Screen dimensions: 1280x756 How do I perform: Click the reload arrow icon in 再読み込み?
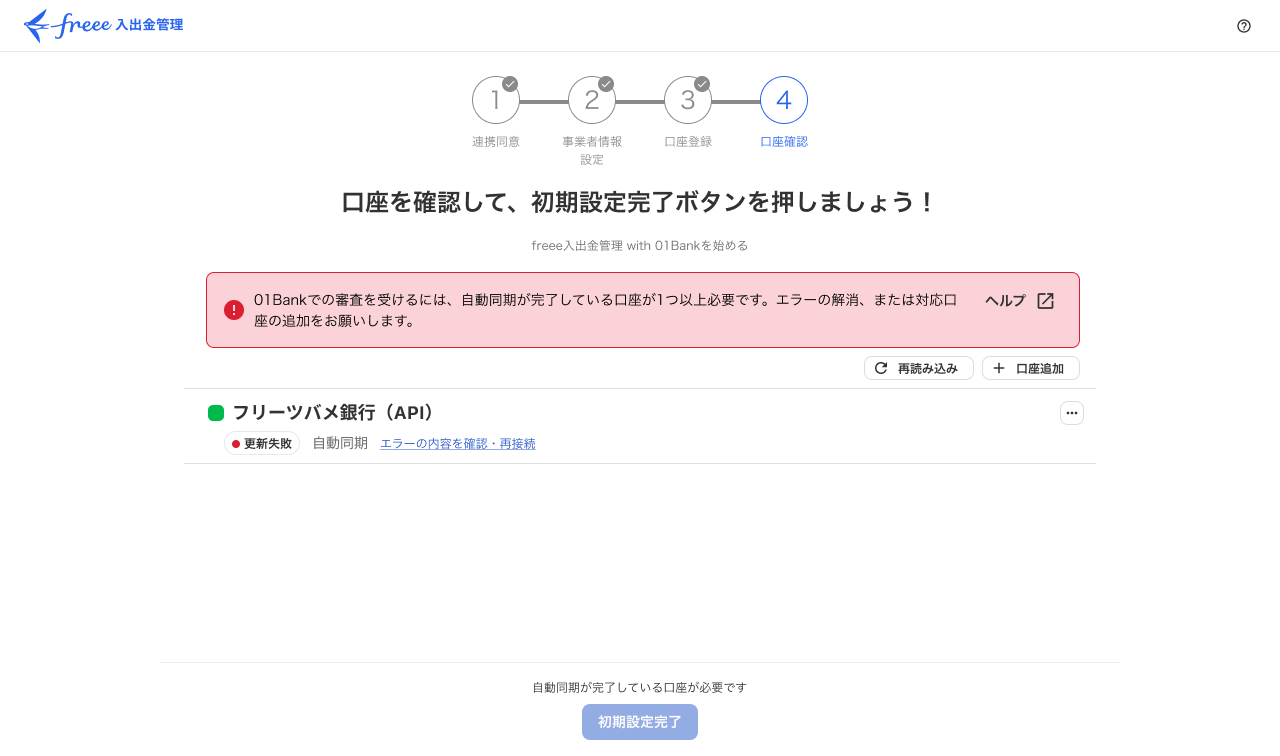point(881,368)
